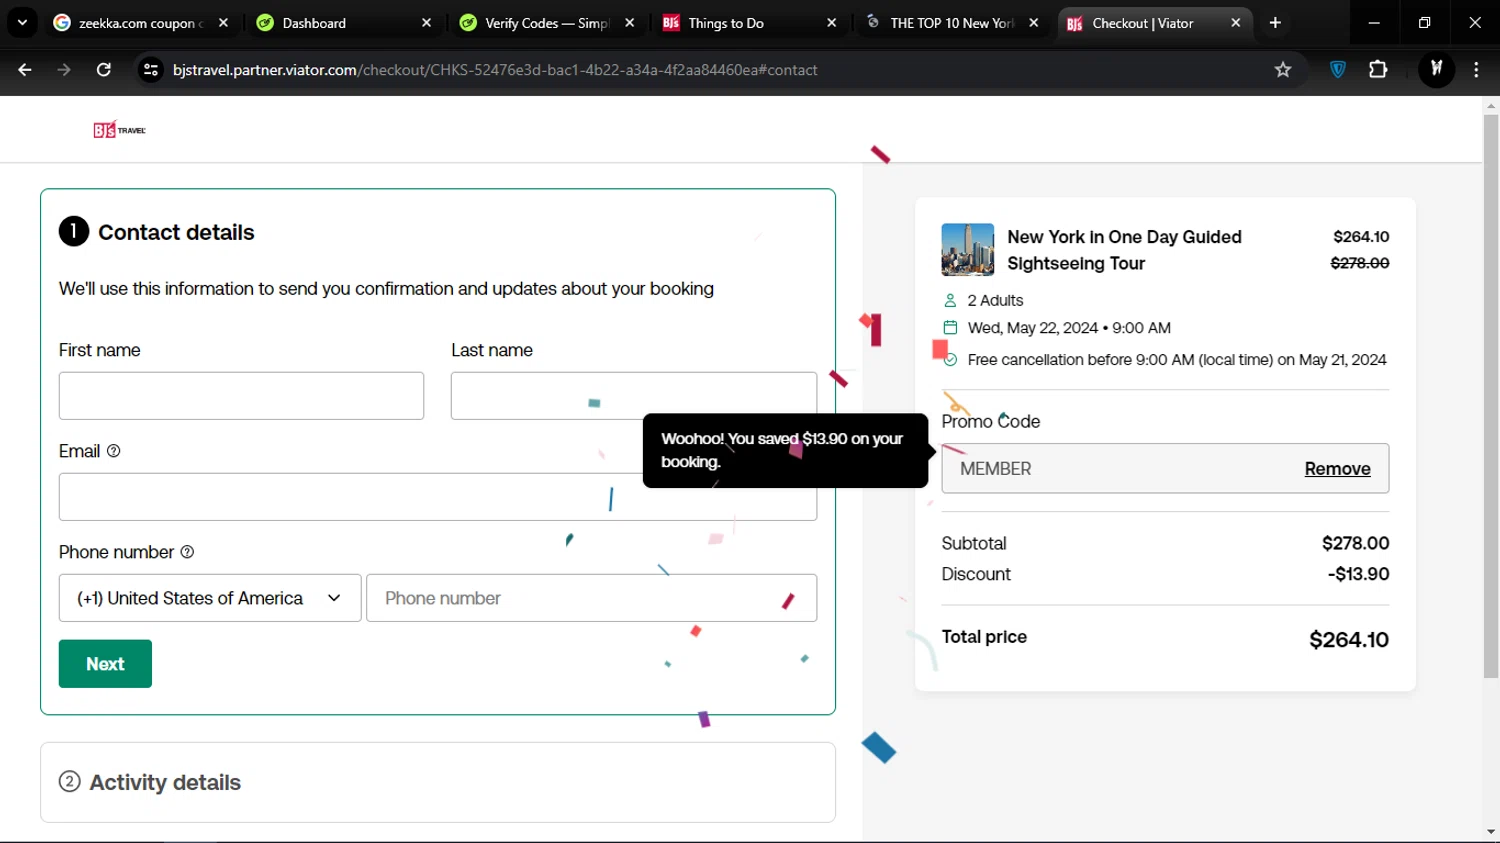Open the browser extensions puzzle menu

pyautogui.click(x=1378, y=69)
